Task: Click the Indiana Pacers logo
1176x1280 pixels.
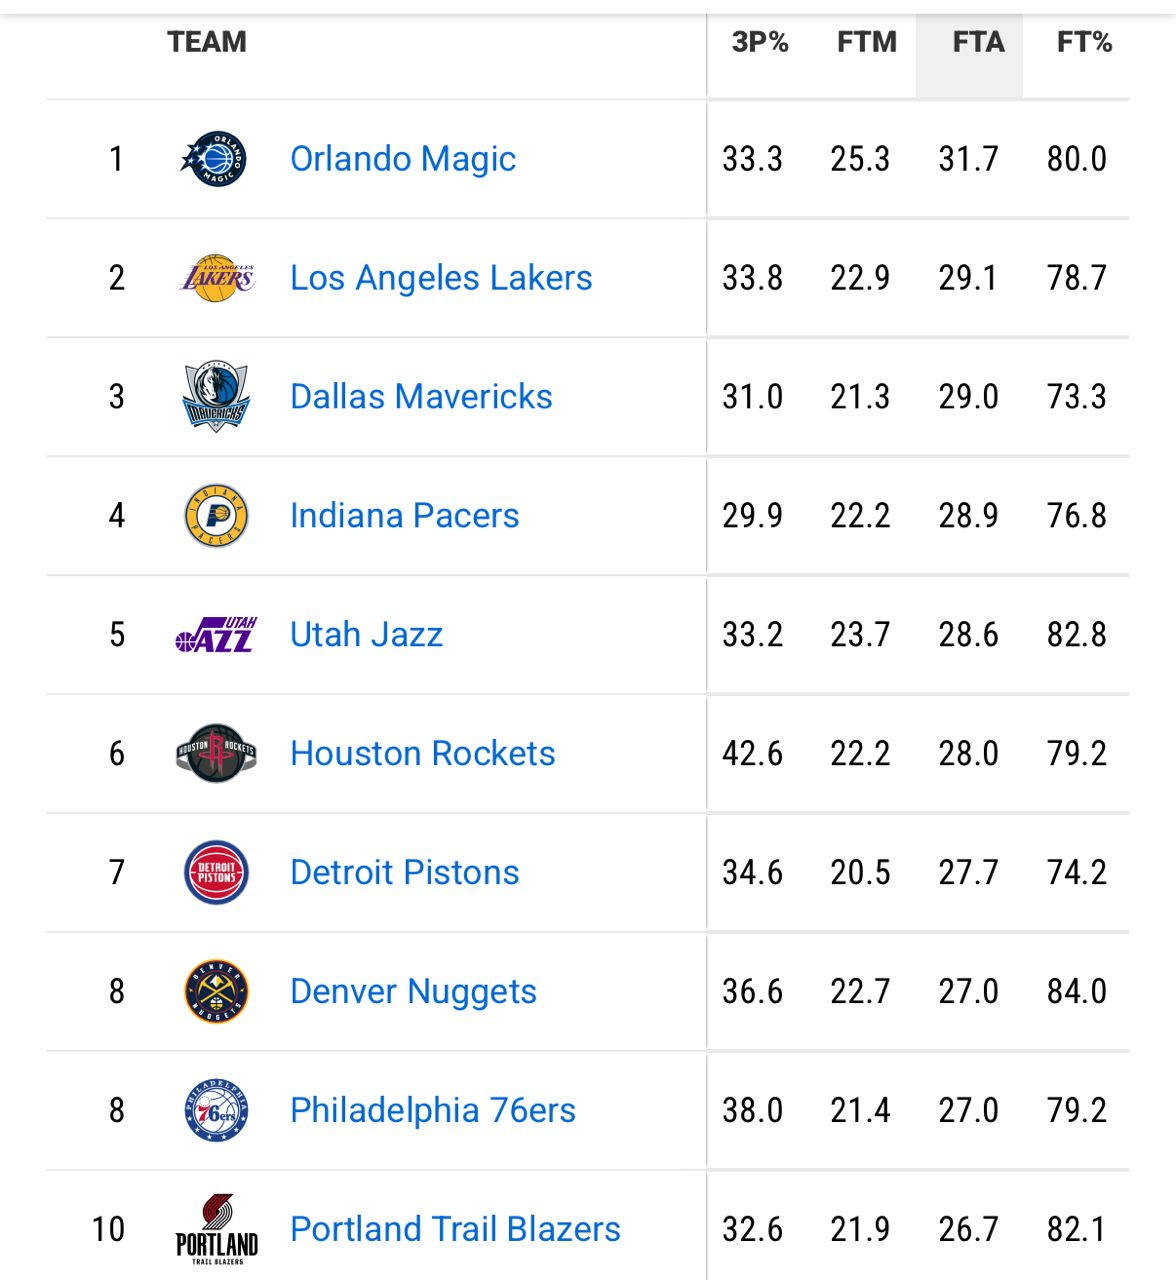Action: [x=216, y=516]
